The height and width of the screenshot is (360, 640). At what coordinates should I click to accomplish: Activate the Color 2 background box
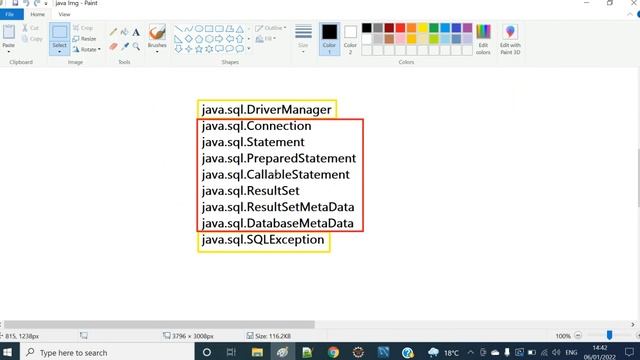tap(350, 39)
